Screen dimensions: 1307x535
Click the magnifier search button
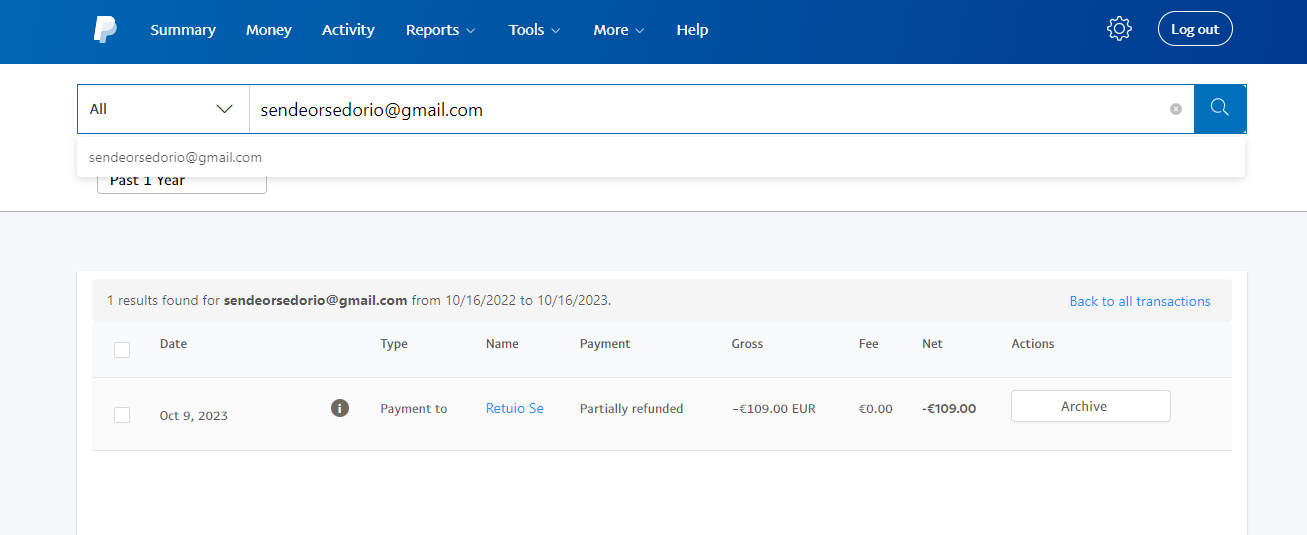click(x=1220, y=108)
